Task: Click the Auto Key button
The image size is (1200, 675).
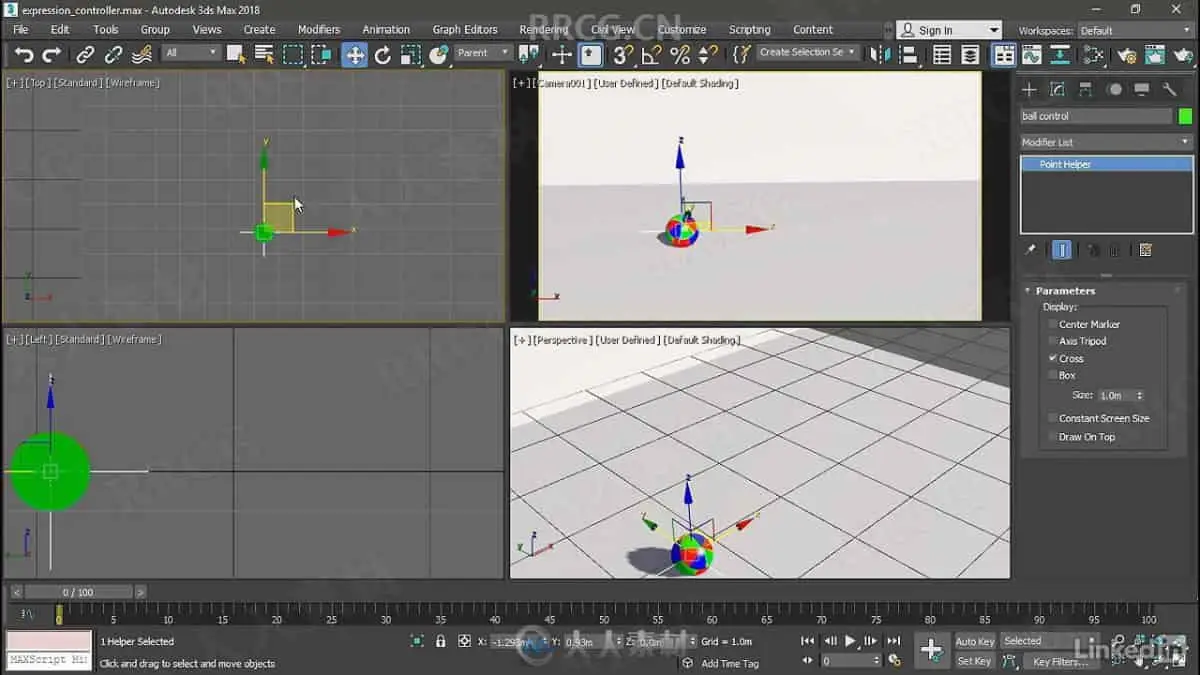Action: click(x=974, y=641)
